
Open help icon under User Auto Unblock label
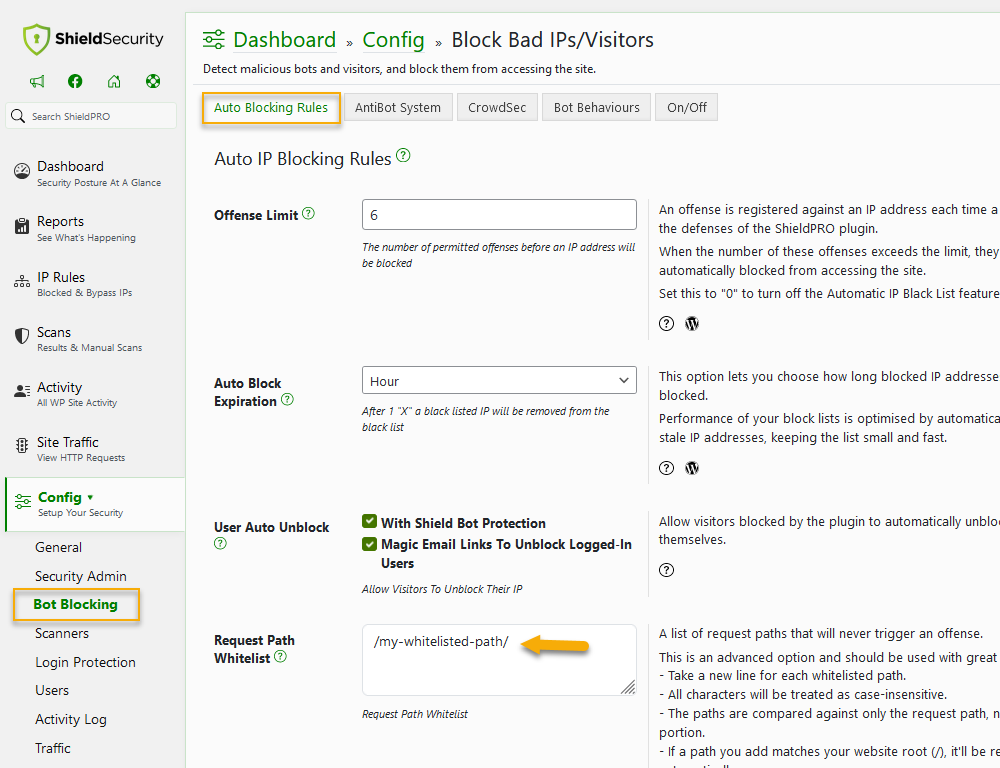(220, 543)
